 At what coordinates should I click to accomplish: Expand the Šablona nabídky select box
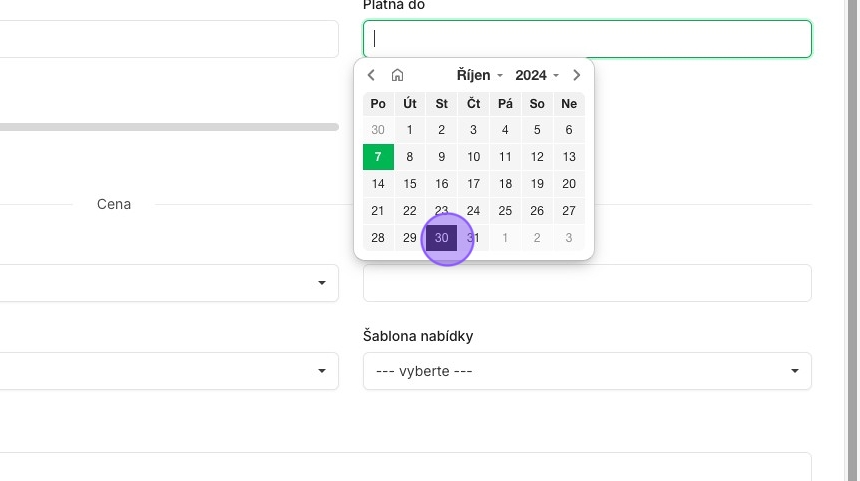coord(587,371)
